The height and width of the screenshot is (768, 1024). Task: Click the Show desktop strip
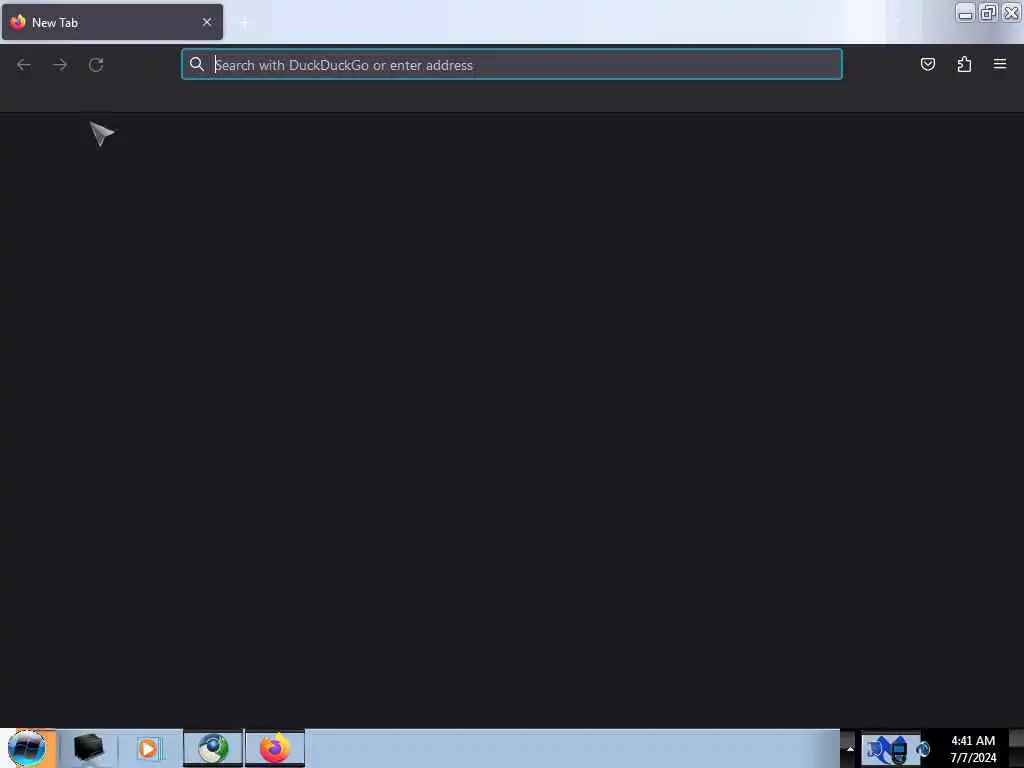coord(1016,748)
